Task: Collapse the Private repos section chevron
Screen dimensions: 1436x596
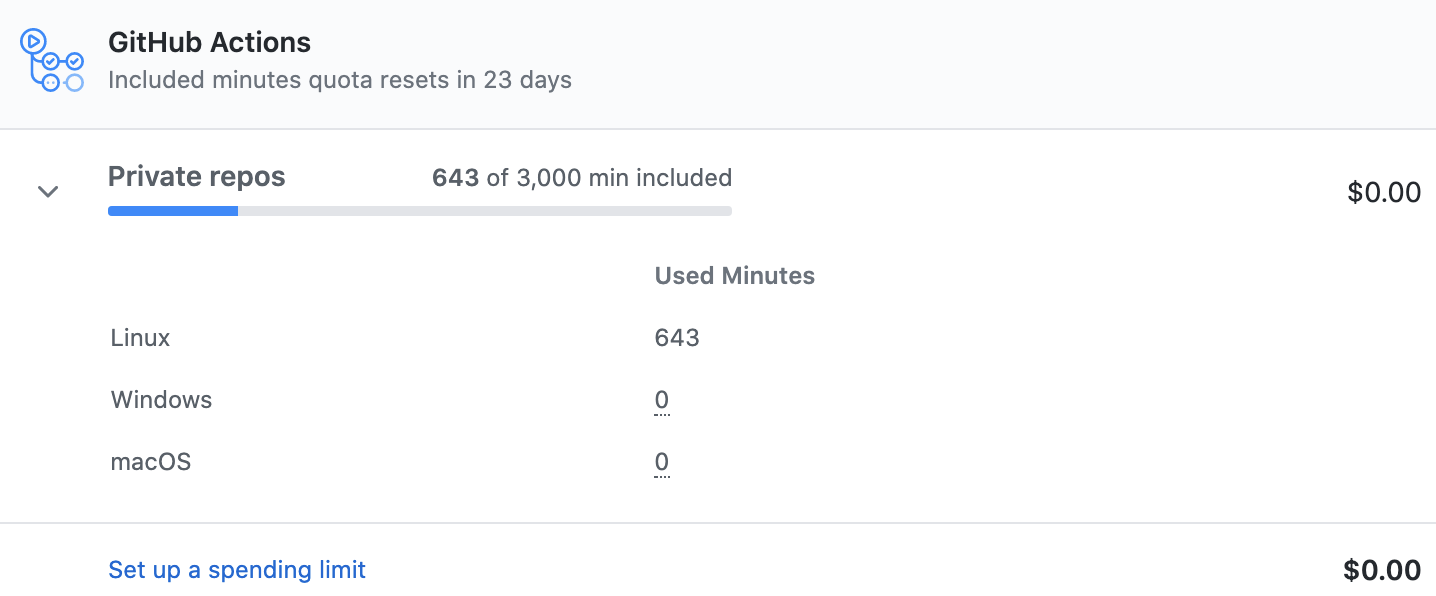Action: tap(48, 191)
